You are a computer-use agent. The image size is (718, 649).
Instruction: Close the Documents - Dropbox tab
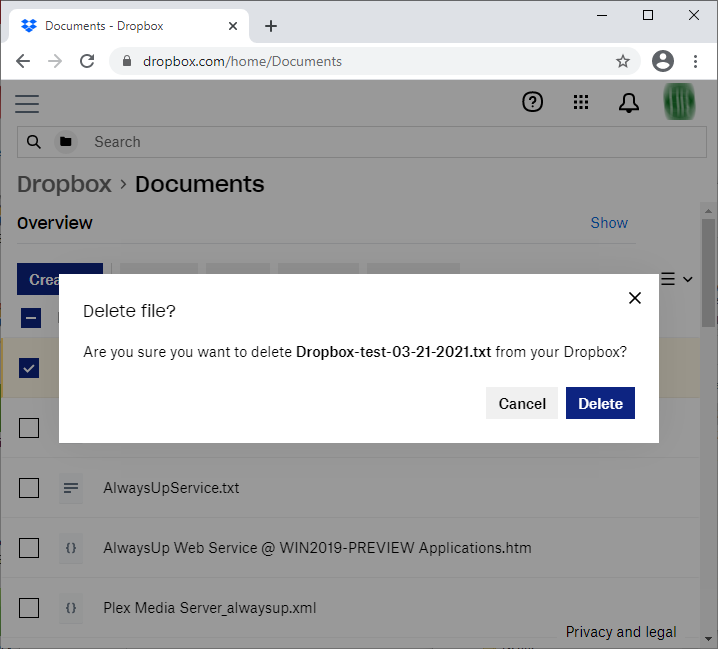pyautogui.click(x=233, y=26)
